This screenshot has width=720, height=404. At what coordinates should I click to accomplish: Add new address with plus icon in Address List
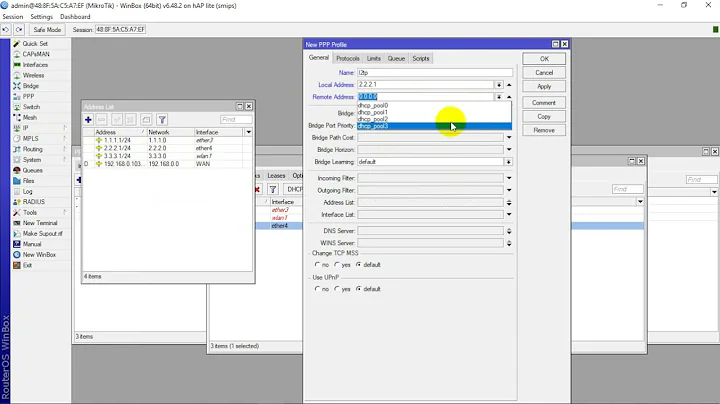(88, 120)
